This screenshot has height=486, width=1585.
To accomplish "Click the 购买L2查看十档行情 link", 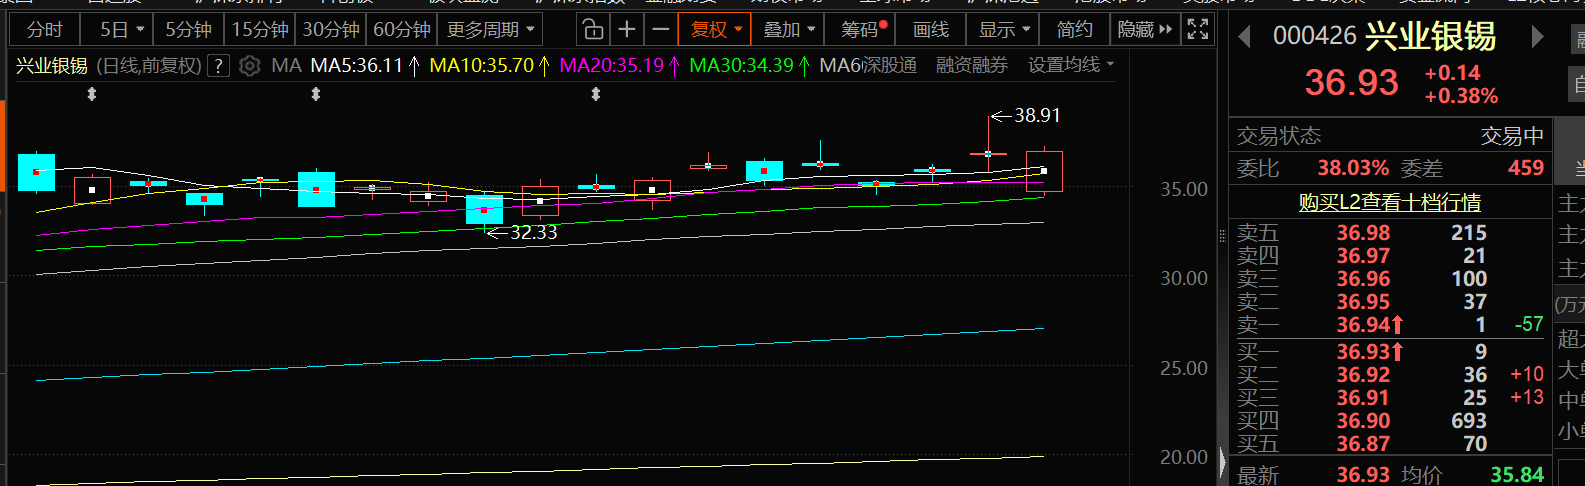I will [1389, 202].
